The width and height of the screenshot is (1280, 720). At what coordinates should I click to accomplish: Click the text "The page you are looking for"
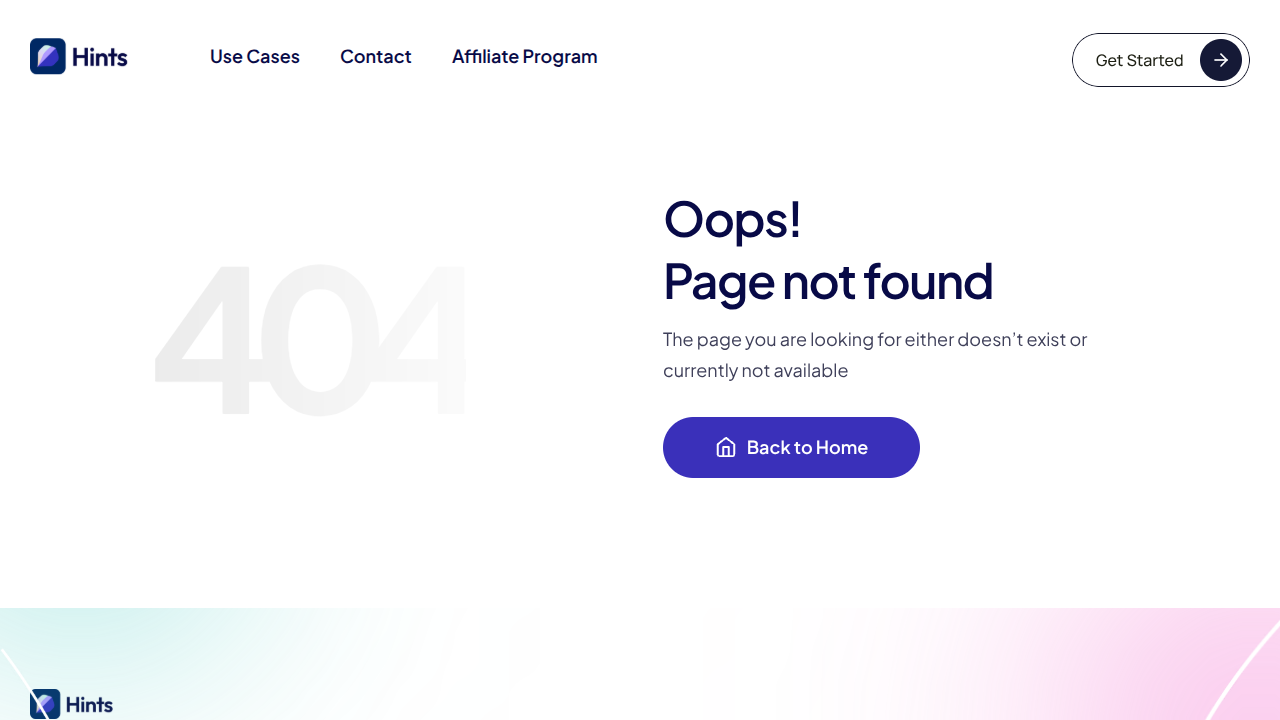tap(768, 339)
